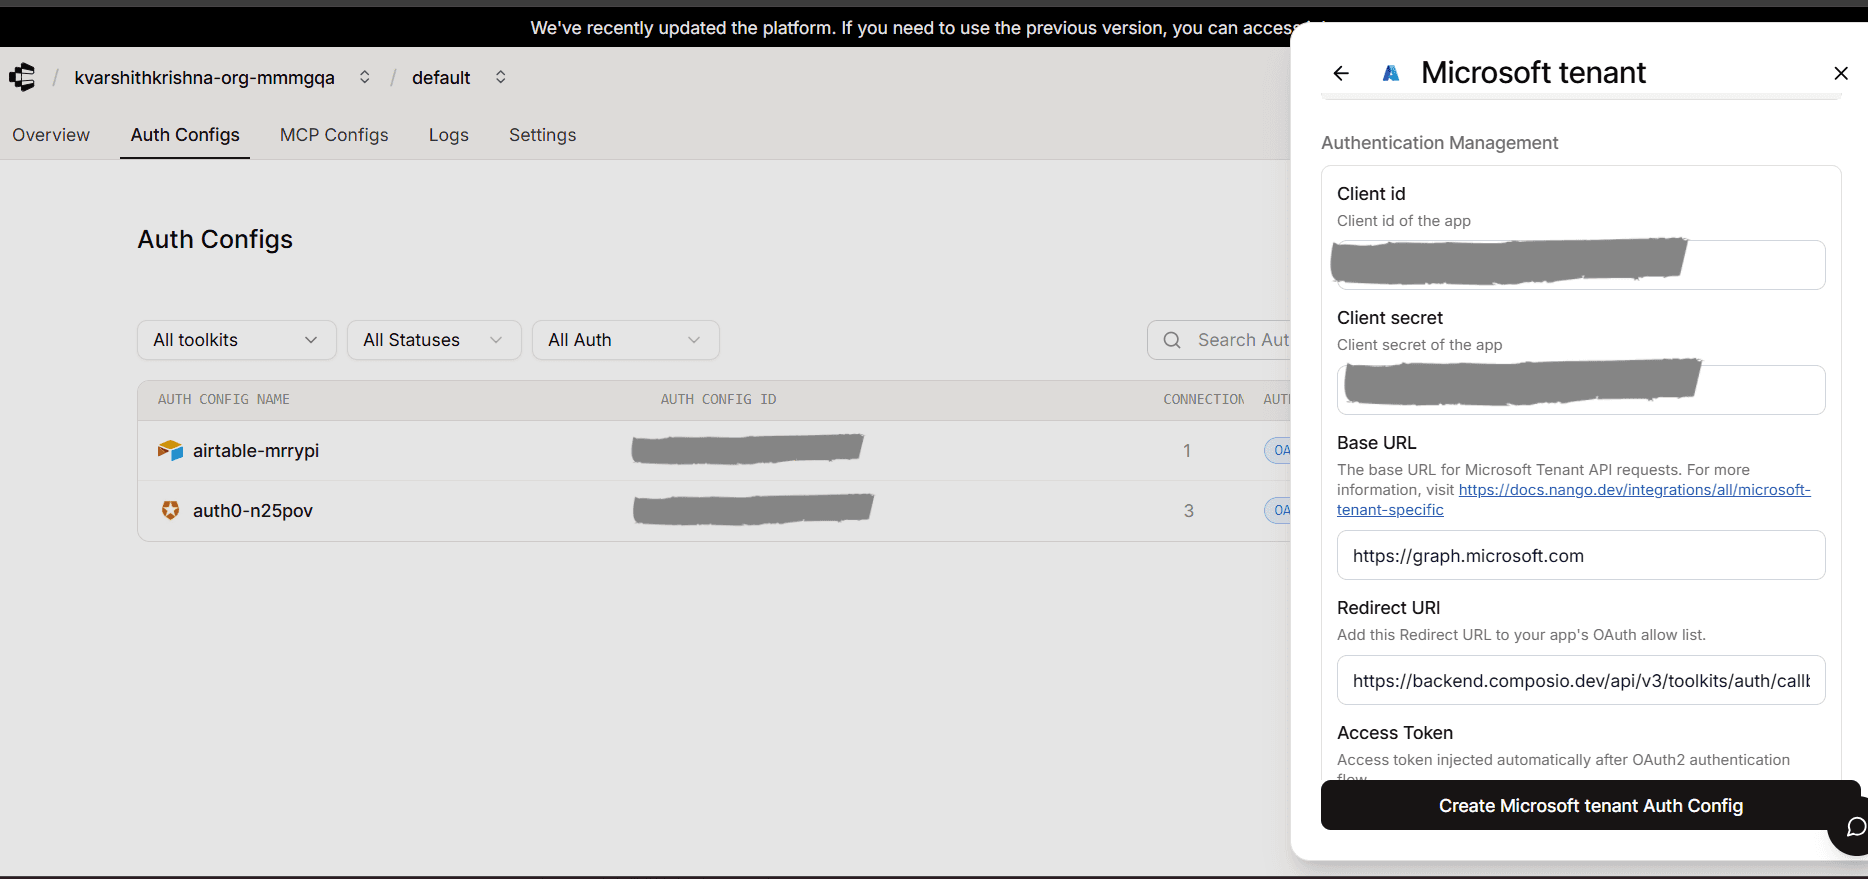The image size is (1868, 879).
Task: Switch to the Settings tab
Action: (x=542, y=135)
